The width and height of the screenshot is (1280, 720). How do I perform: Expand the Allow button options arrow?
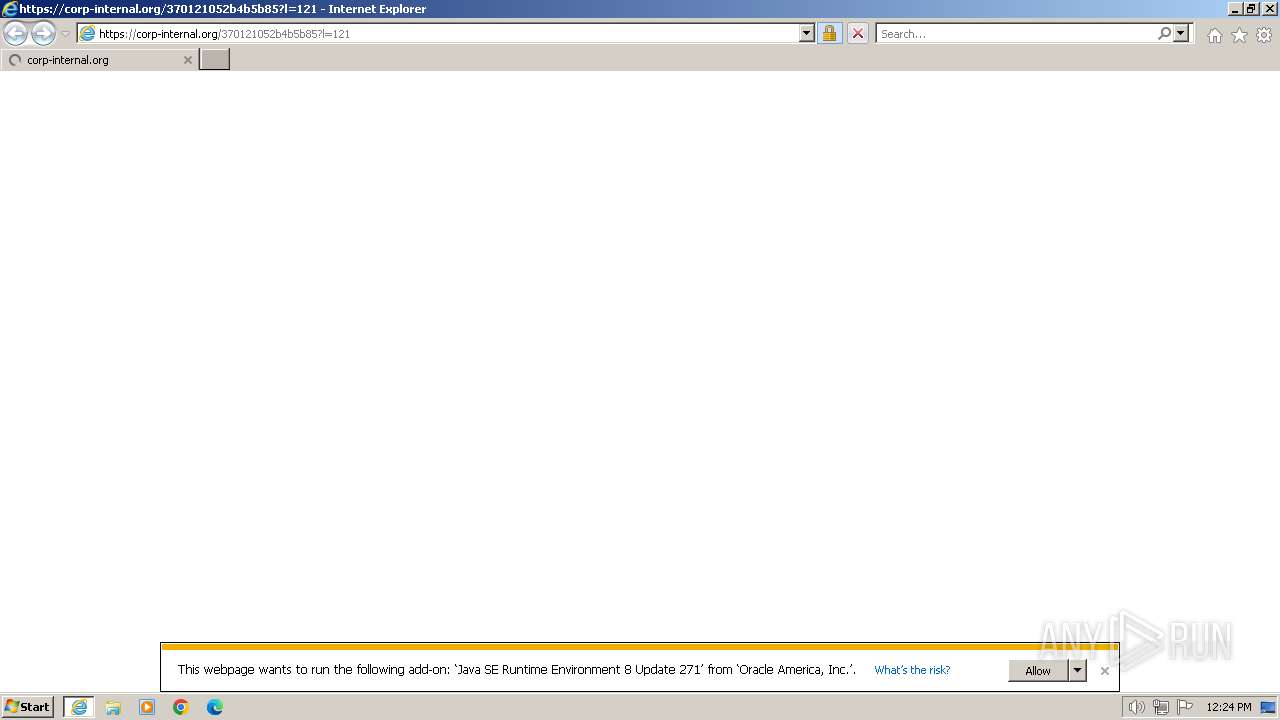[1077, 671]
